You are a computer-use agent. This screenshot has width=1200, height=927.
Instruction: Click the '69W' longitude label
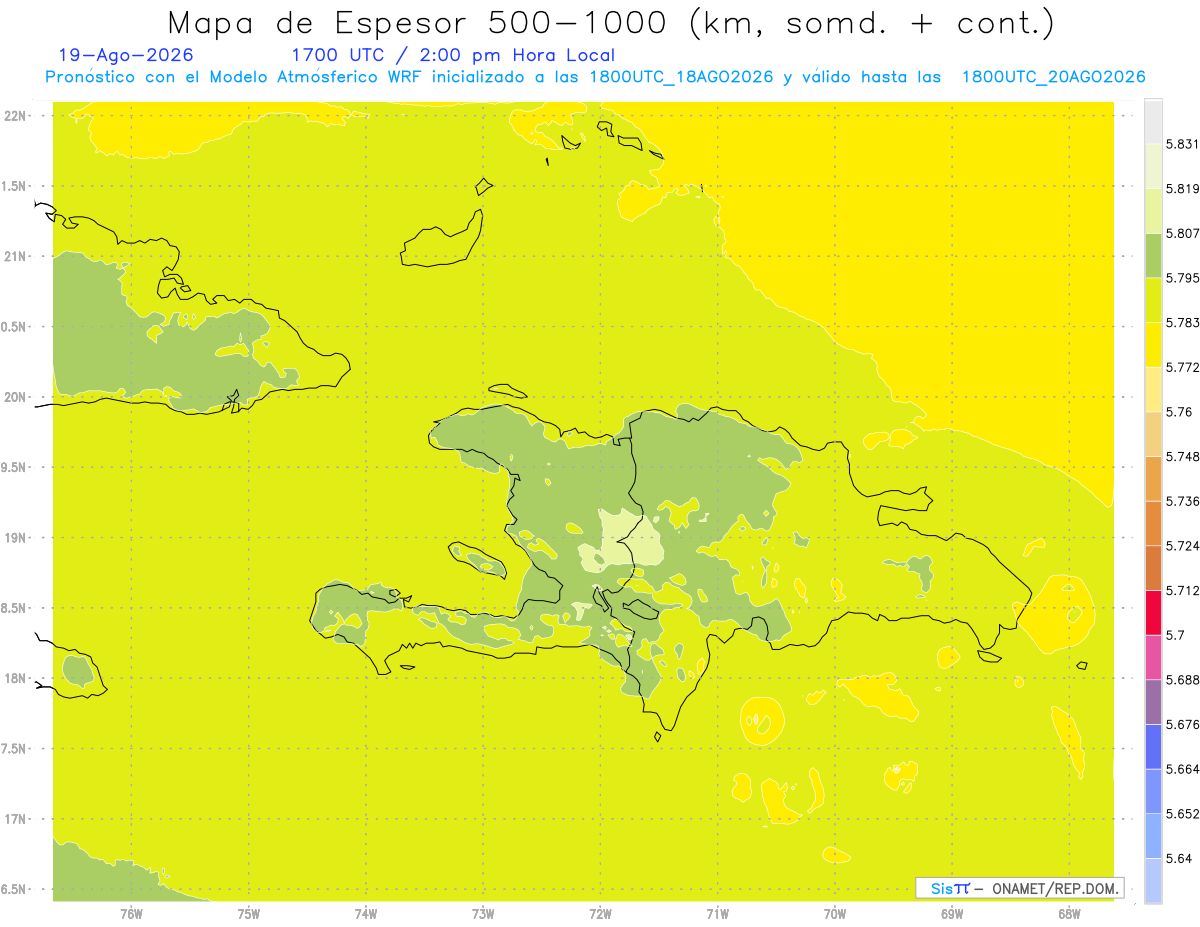tap(952, 913)
